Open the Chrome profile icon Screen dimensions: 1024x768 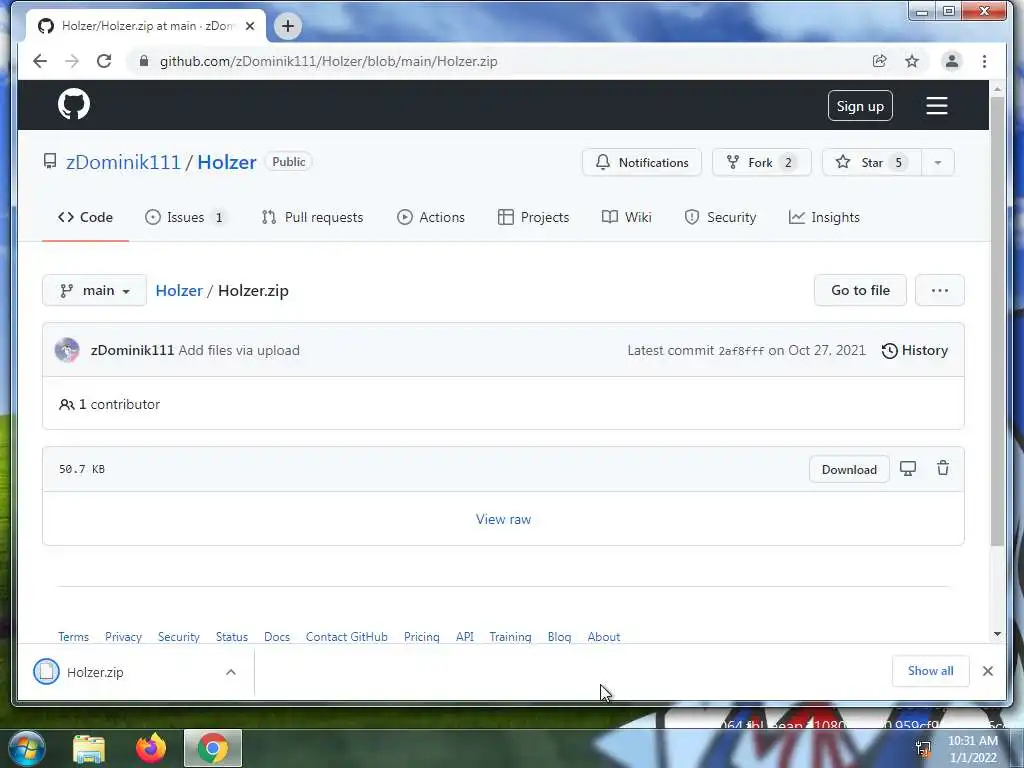click(x=952, y=61)
